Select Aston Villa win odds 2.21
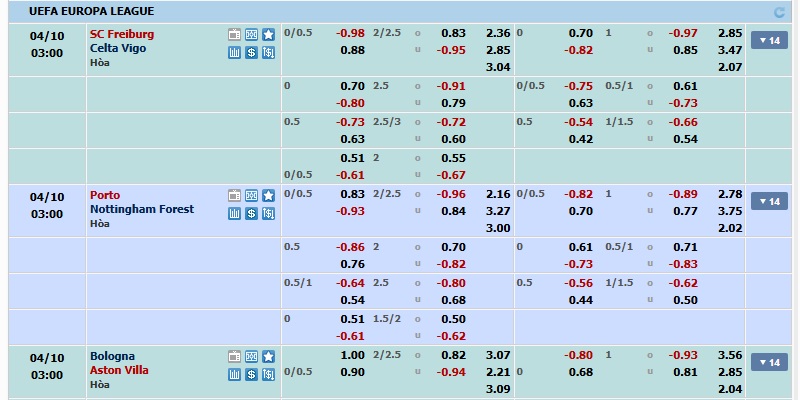Viewport: 800px width, 400px height. pos(498,372)
